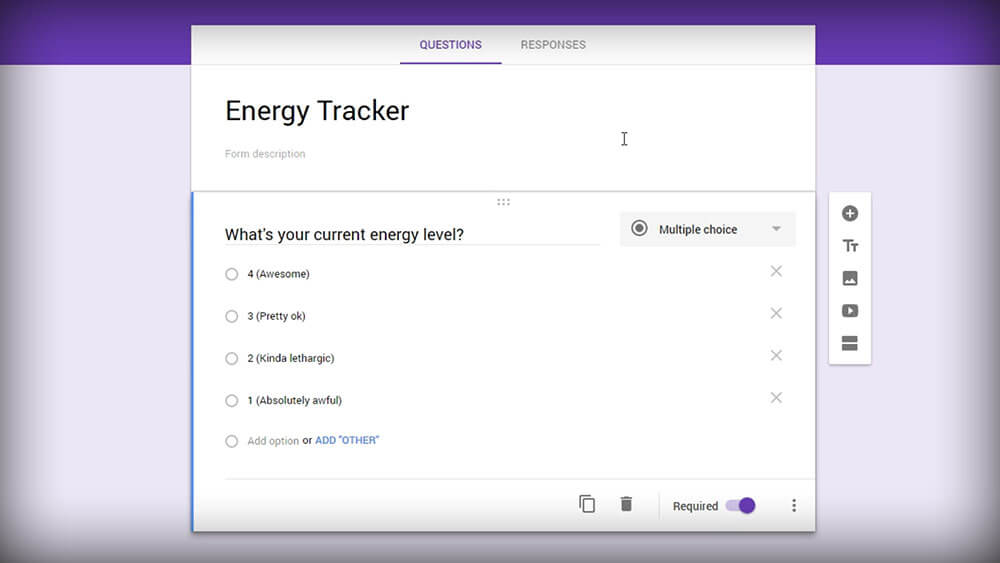Click Add option to create a choice

(273, 441)
